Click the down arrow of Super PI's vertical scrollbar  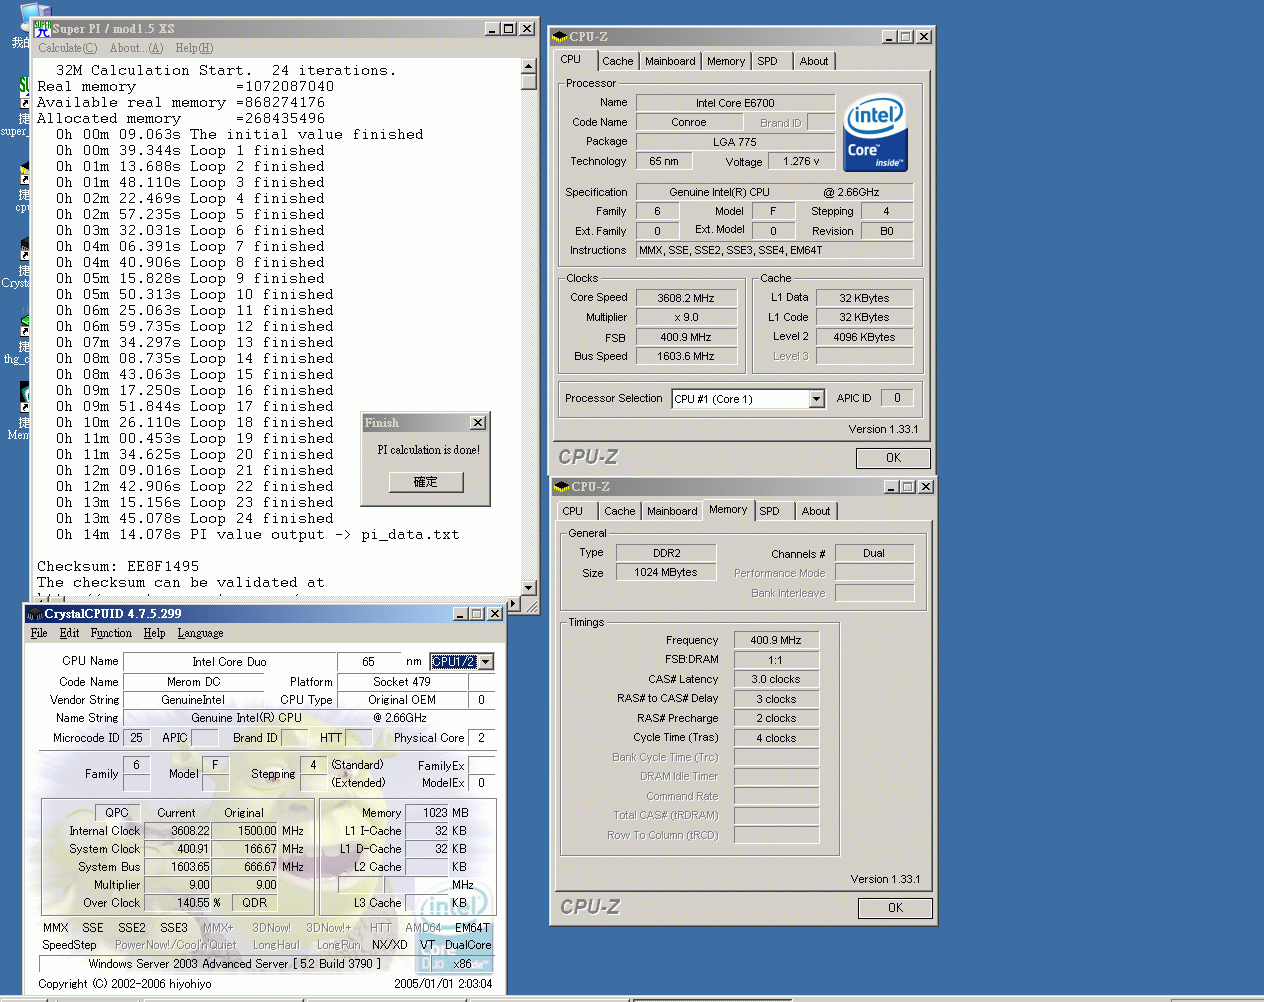(529, 588)
